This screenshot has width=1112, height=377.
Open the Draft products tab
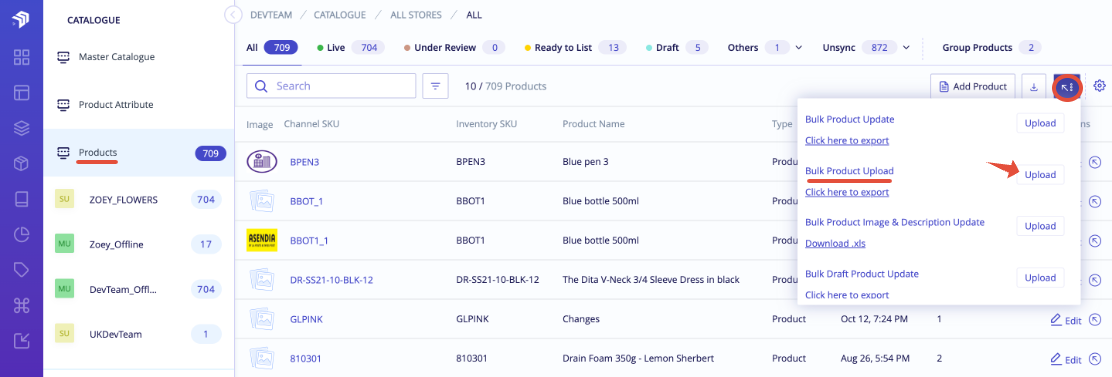(677, 48)
